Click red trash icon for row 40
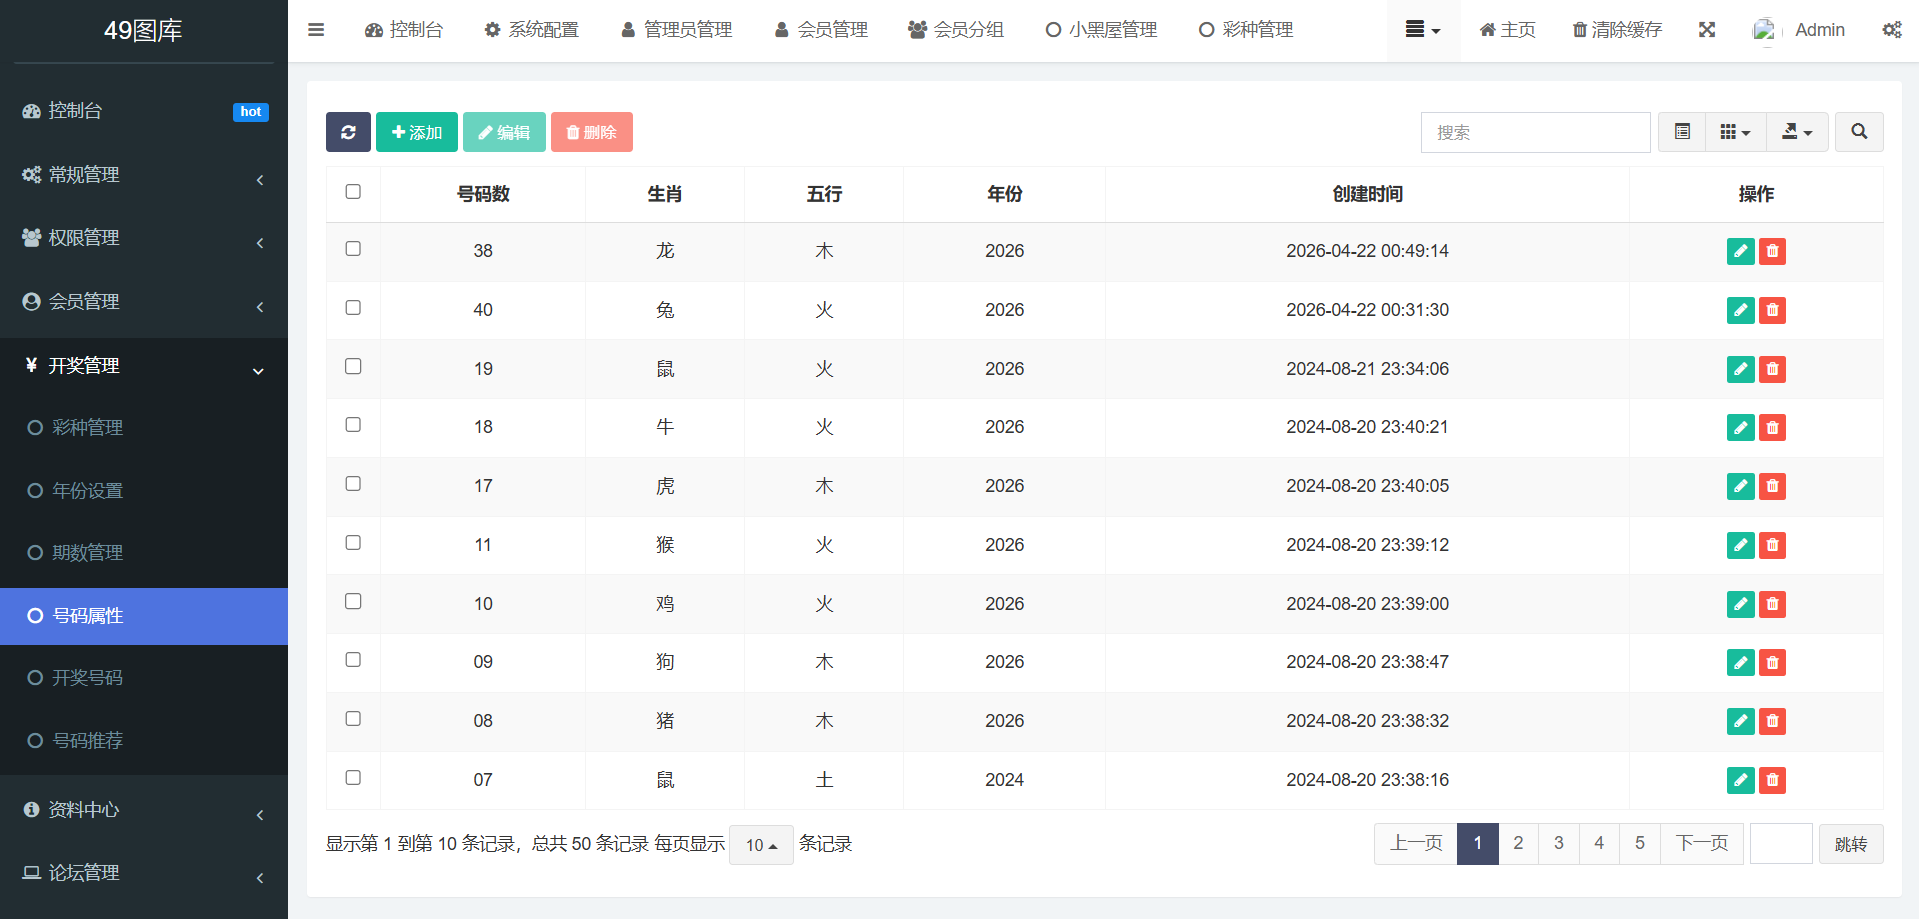 [1772, 310]
